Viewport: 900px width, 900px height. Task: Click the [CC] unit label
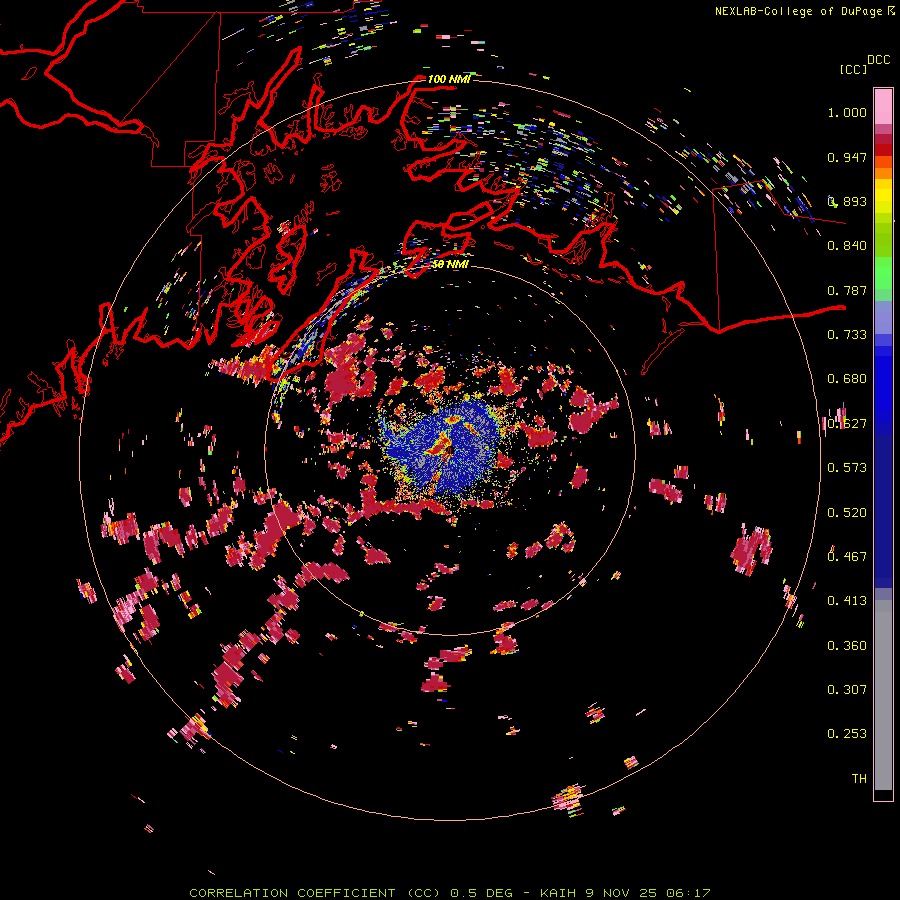[853, 69]
